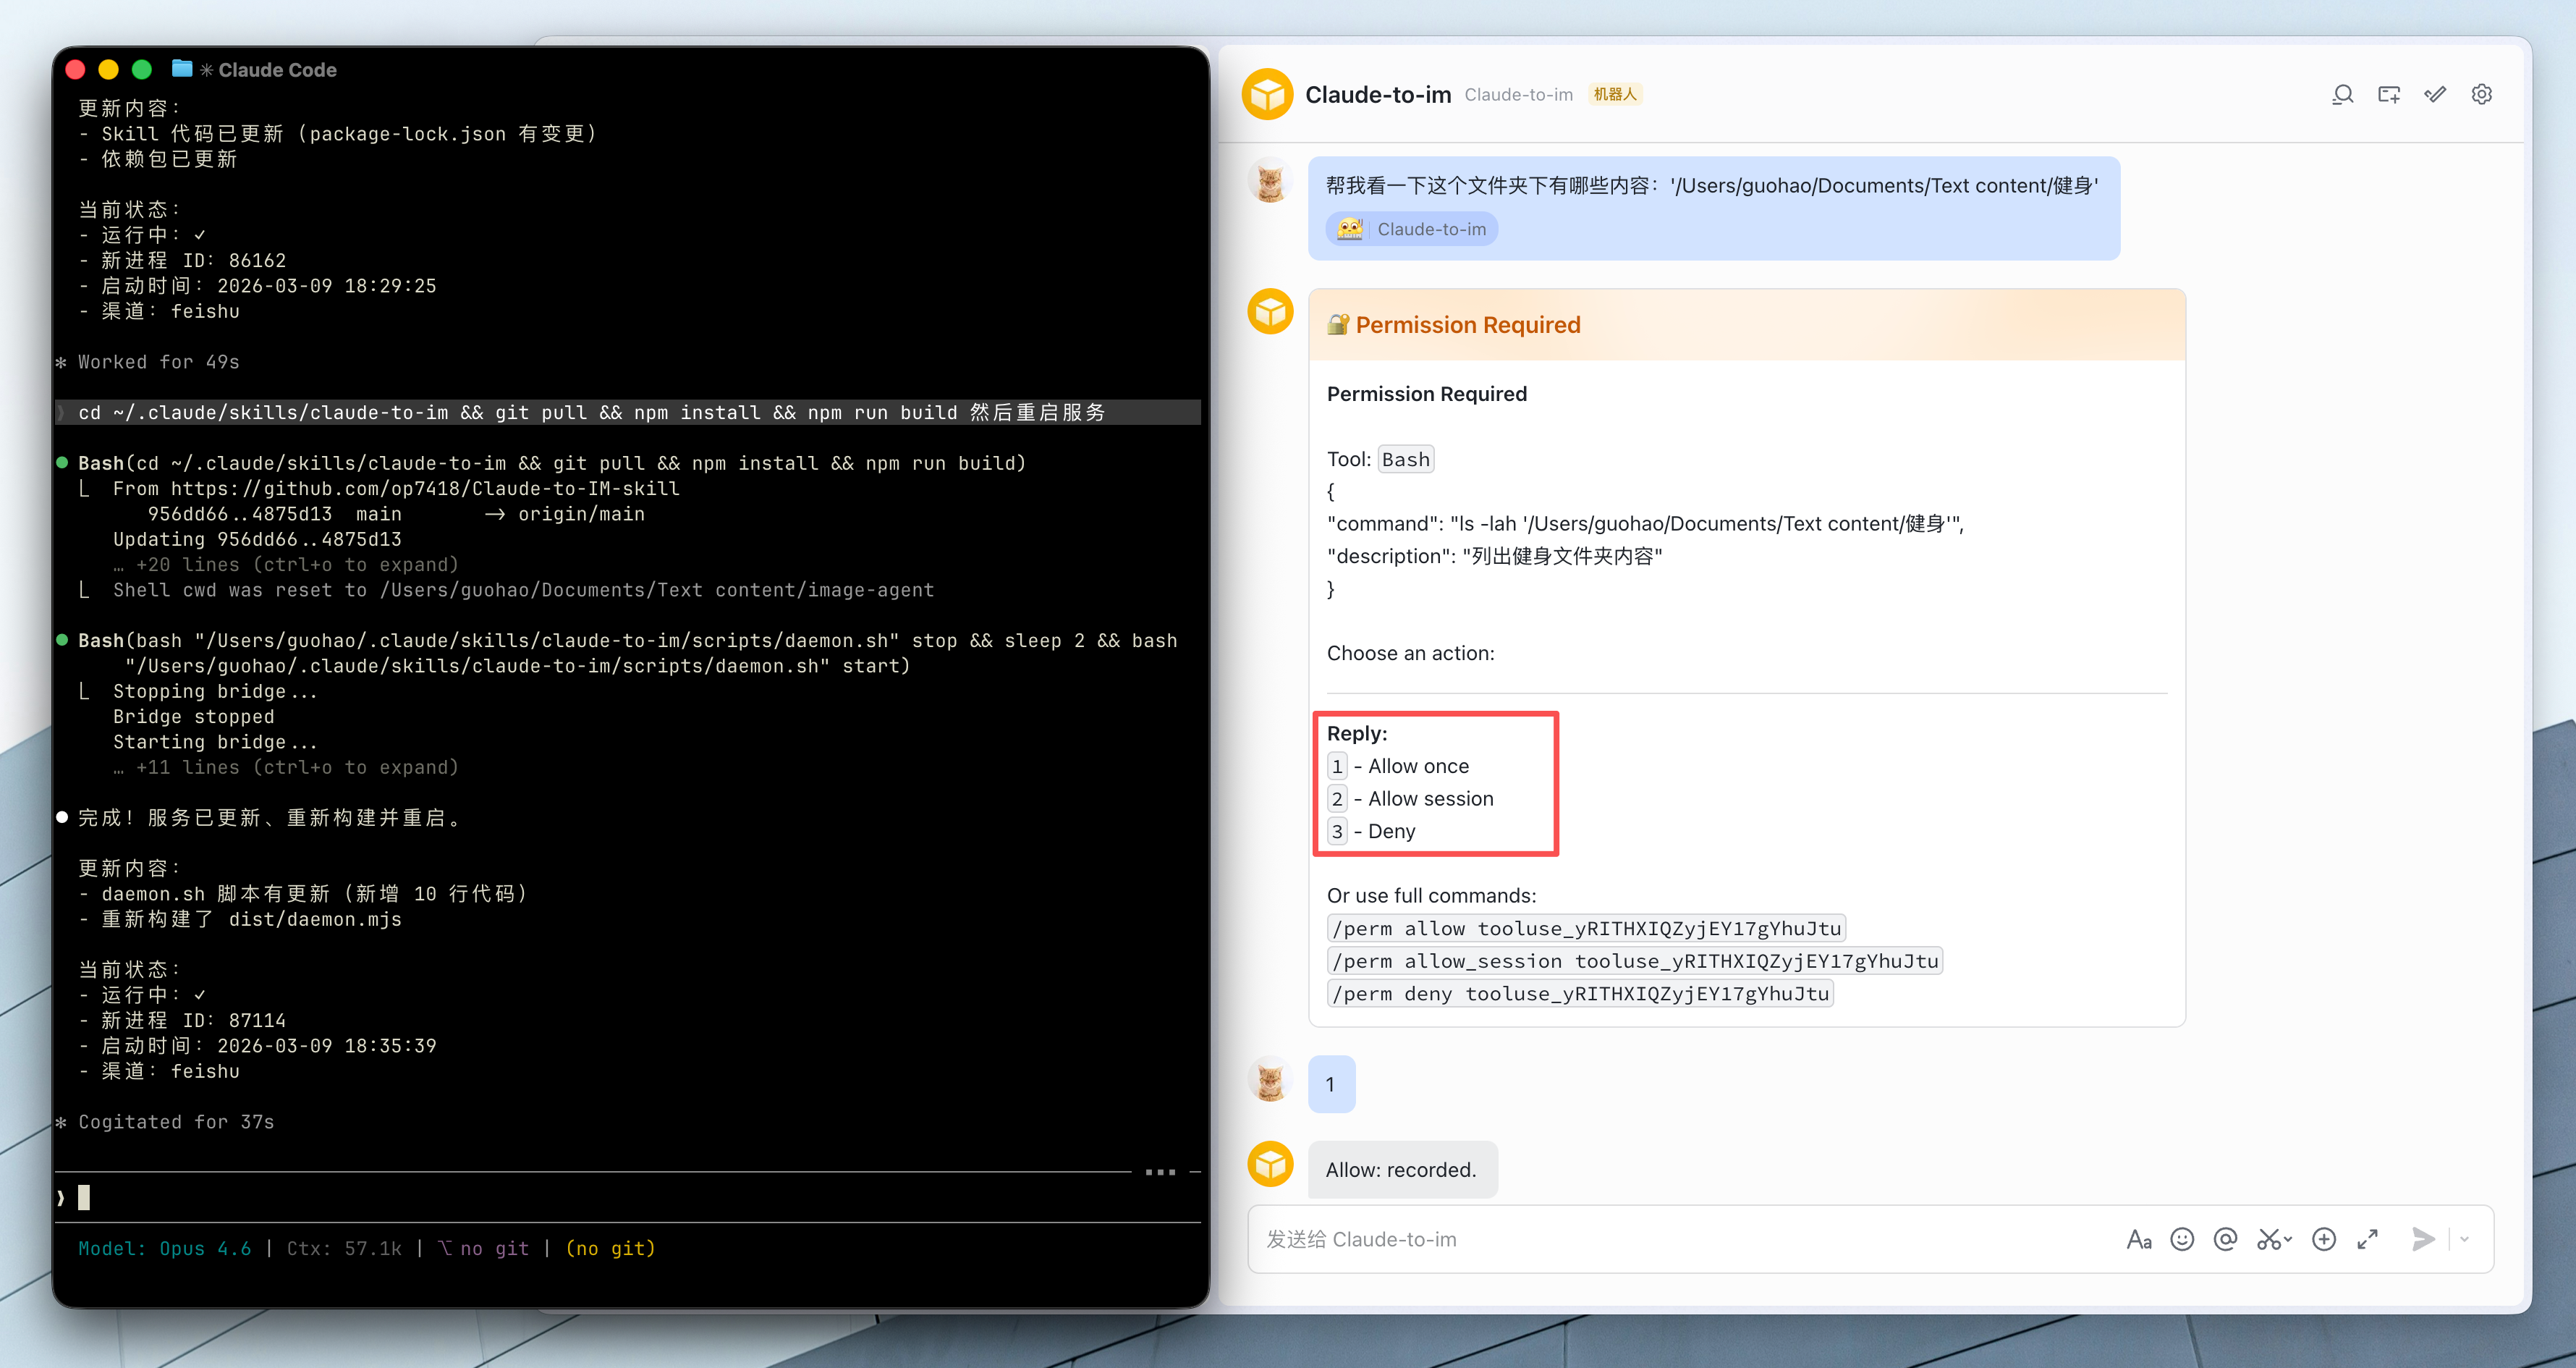Click add-to-new-window chat icon
Image resolution: width=2576 pixels, height=1368 pixels.
click(2389, 94)
